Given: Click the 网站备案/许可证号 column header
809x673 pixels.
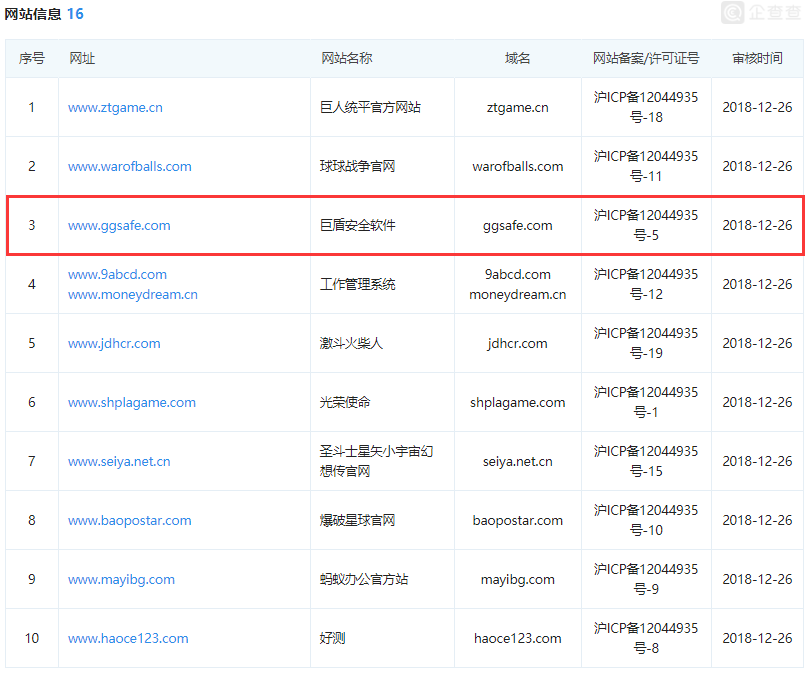Looking at the screenshot, I should (645, 58).
